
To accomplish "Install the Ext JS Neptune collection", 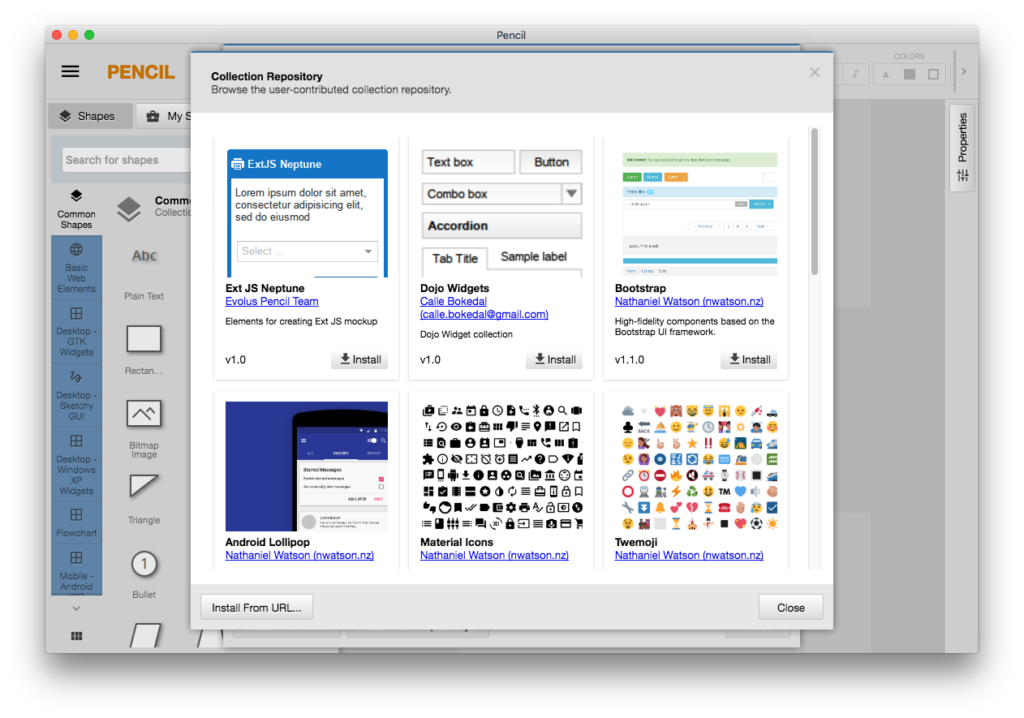I will (360, 359).
